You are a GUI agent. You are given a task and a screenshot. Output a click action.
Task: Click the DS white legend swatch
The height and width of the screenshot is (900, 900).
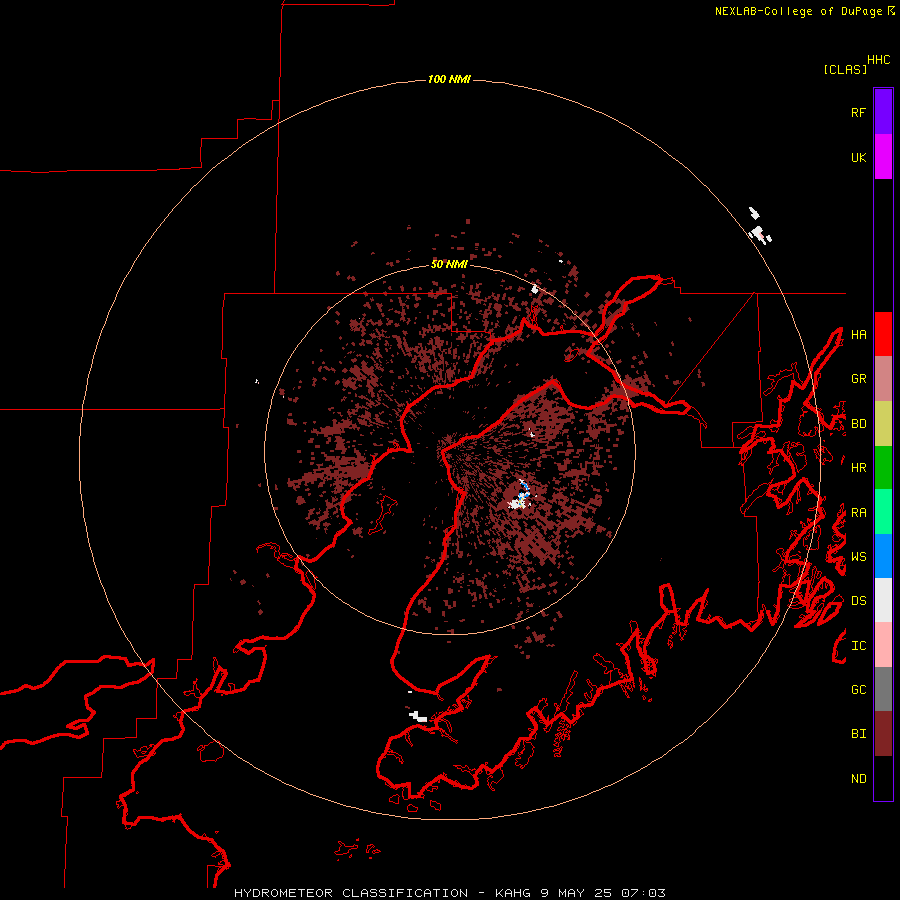point(883,600)
